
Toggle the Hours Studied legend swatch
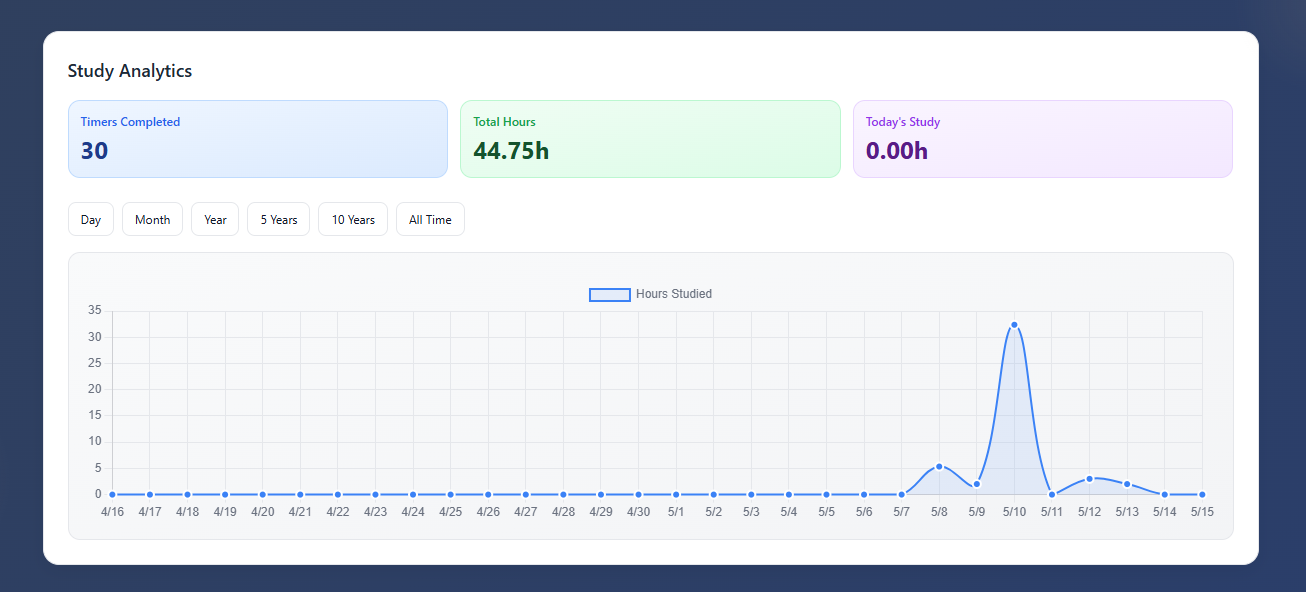610,294
